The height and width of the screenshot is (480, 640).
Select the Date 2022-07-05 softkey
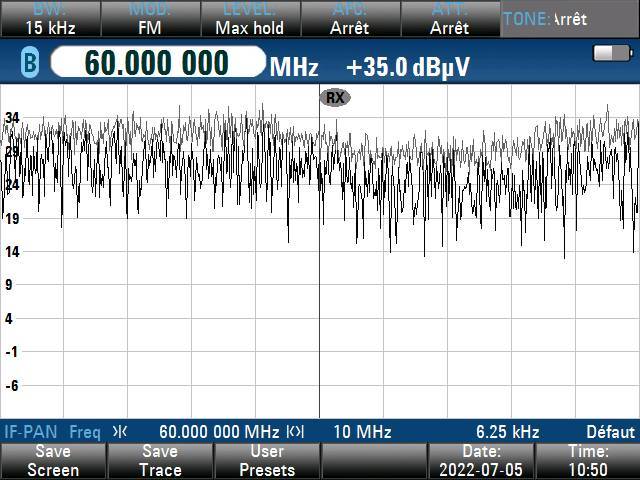pyautogui.click(x=481, y=461)
